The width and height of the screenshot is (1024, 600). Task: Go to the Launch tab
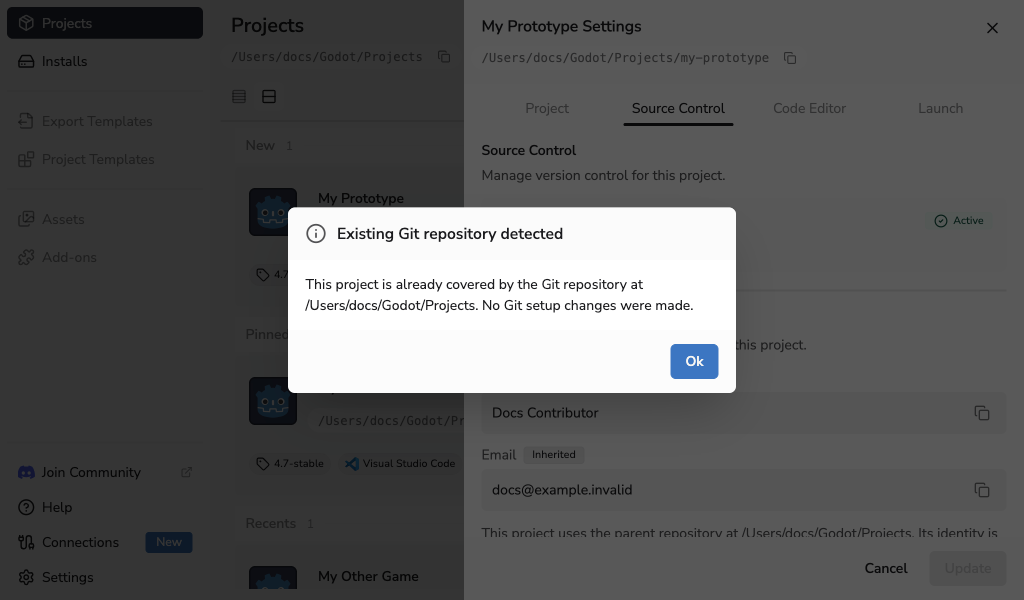pos(940,108)
